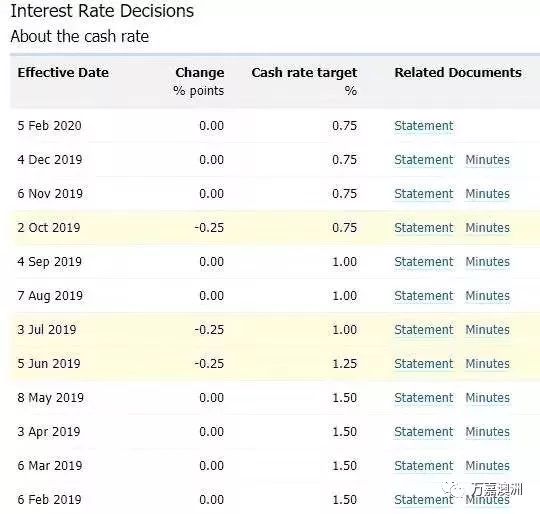Image resolution: width=540 pixels, height=514 pixels.
Task: Open the 4 Dec 2019 Statement link
Action: 424,160
